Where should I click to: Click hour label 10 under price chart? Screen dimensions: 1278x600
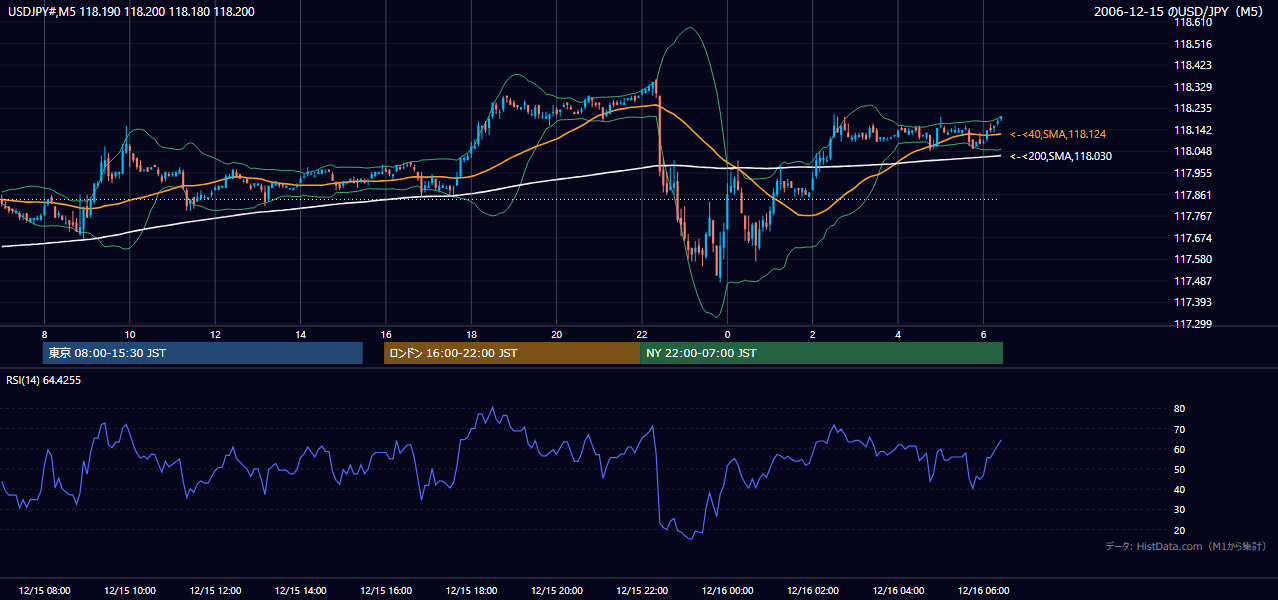tap(130, 334)
